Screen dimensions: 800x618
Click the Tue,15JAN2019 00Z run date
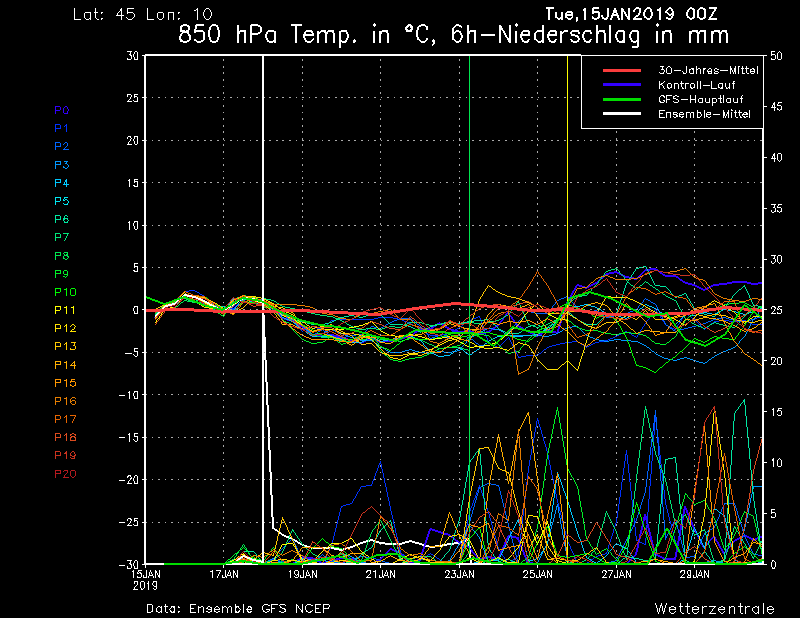click(631, 14)
